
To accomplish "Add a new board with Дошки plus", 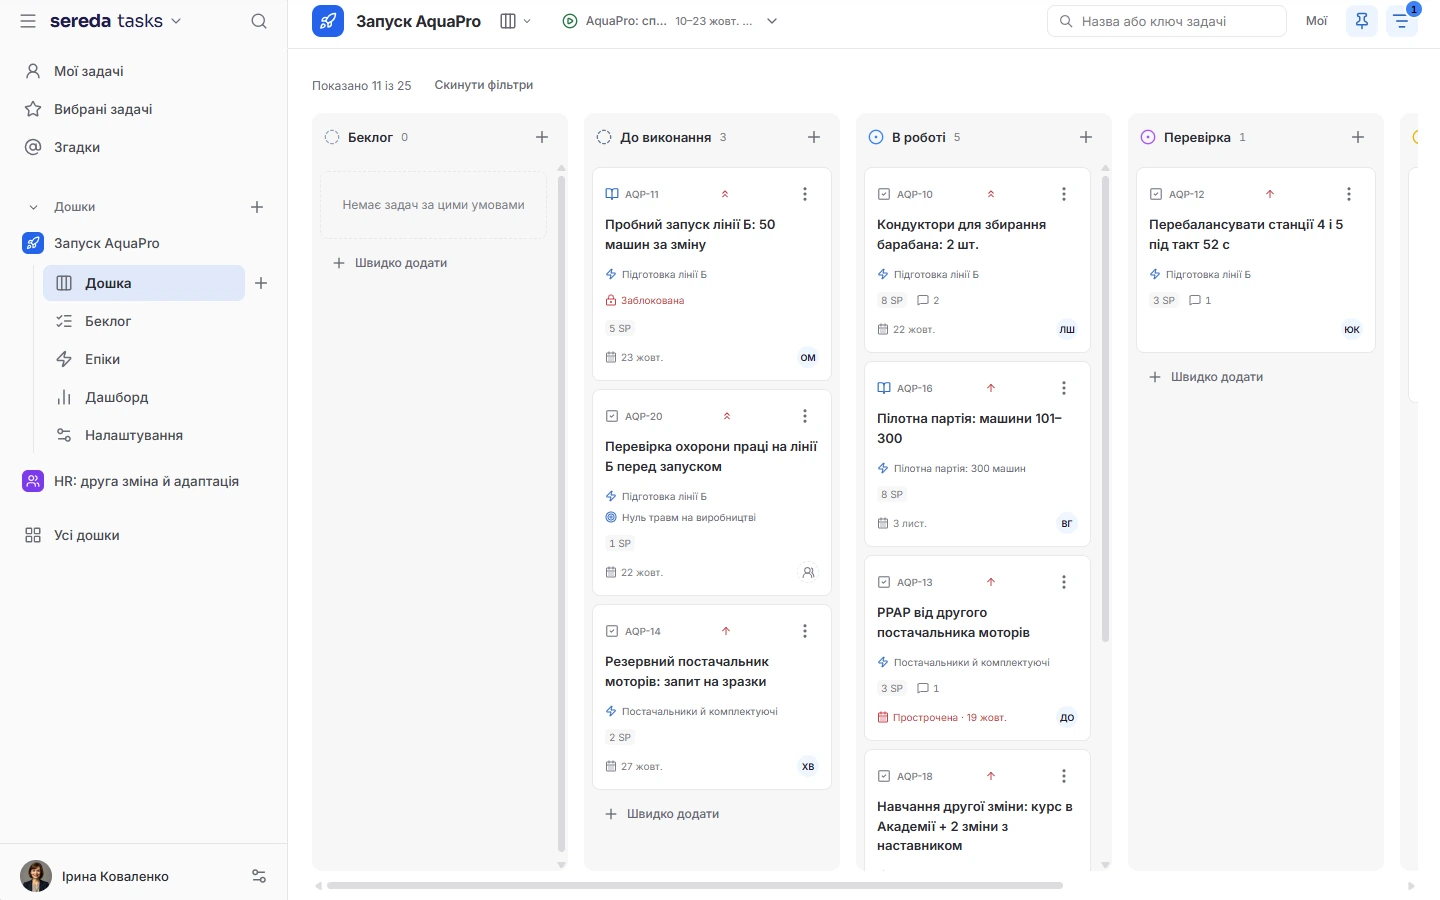I will (x=257, y=207).
